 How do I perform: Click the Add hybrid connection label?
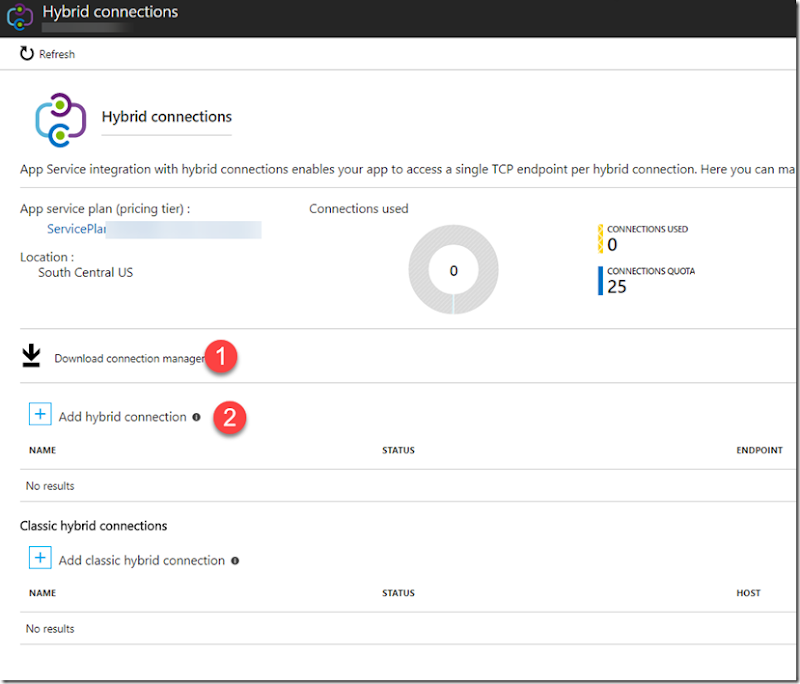coord(122,417)
